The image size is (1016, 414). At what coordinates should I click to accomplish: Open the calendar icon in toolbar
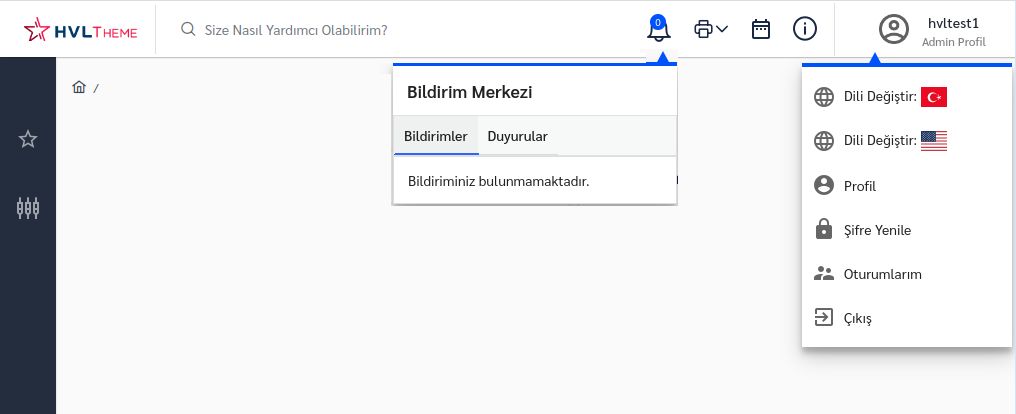point(761,29)
